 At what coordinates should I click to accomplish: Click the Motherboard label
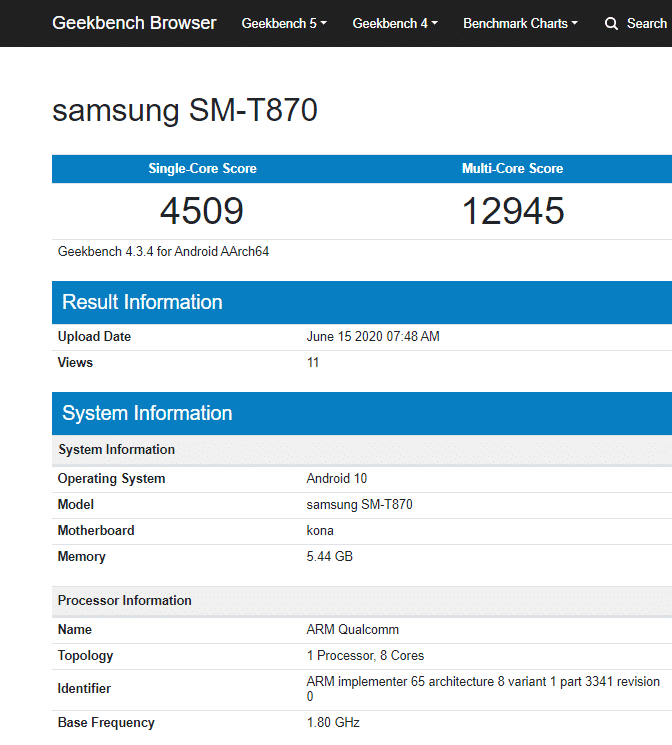point(96,530)
